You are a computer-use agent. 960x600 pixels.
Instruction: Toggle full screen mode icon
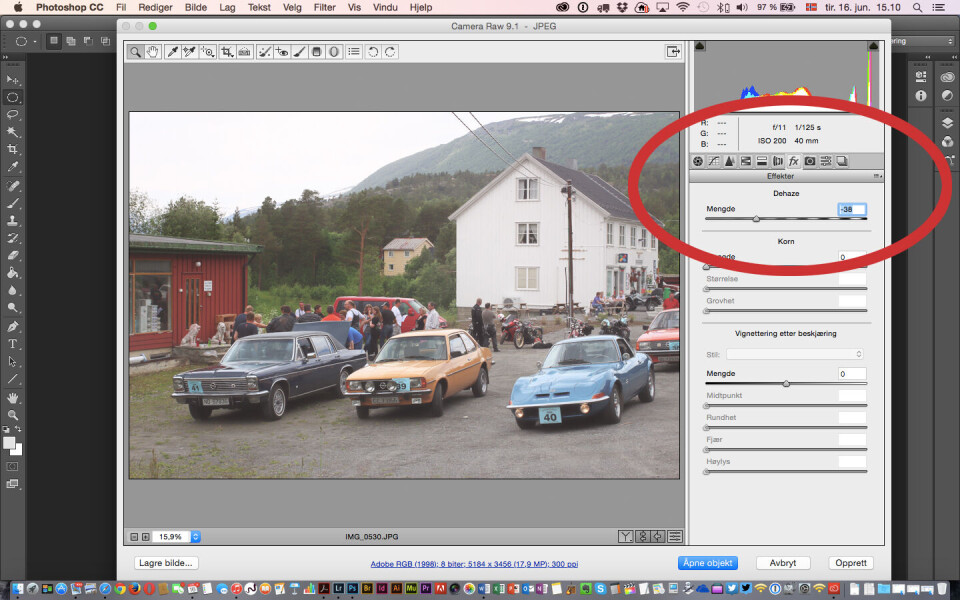pyautogui.click(x=673, y=52)
